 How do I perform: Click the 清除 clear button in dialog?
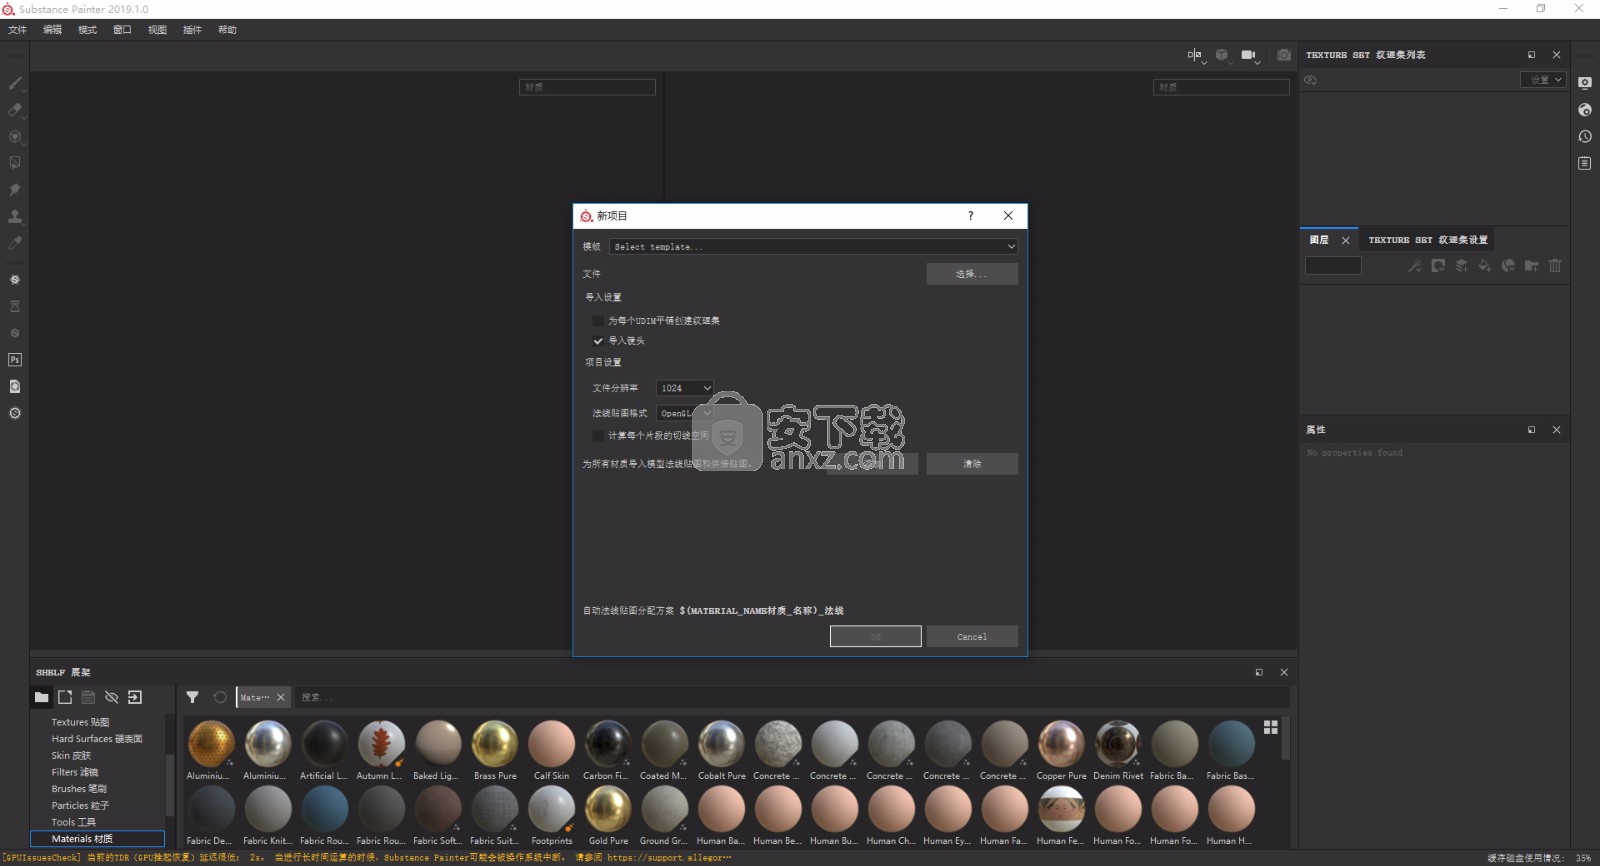coord(972,464)
